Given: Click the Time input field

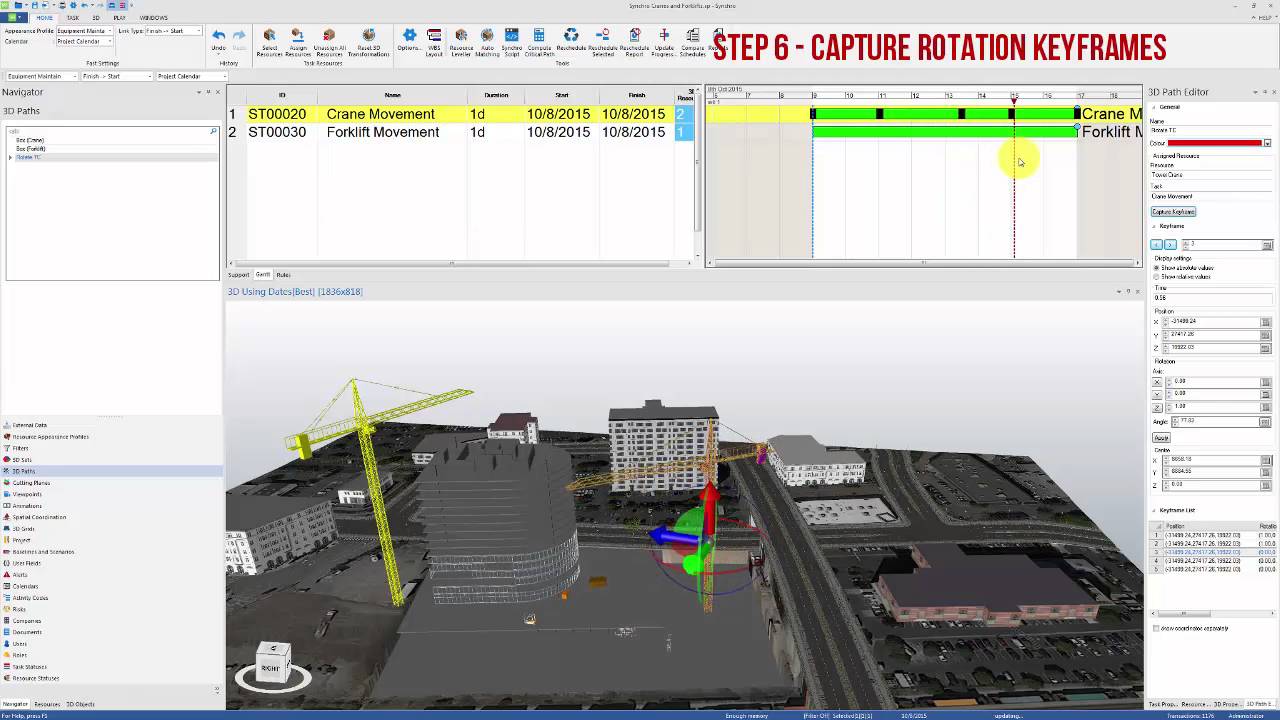Looking at the screenshot, I should [x=1212, y=298].
